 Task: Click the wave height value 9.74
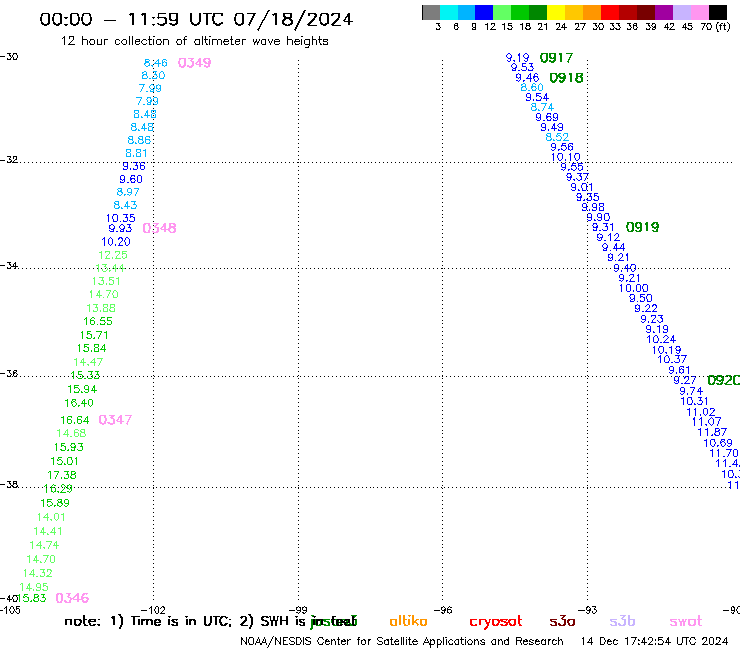pyautogui.click(x=691, y=391)
